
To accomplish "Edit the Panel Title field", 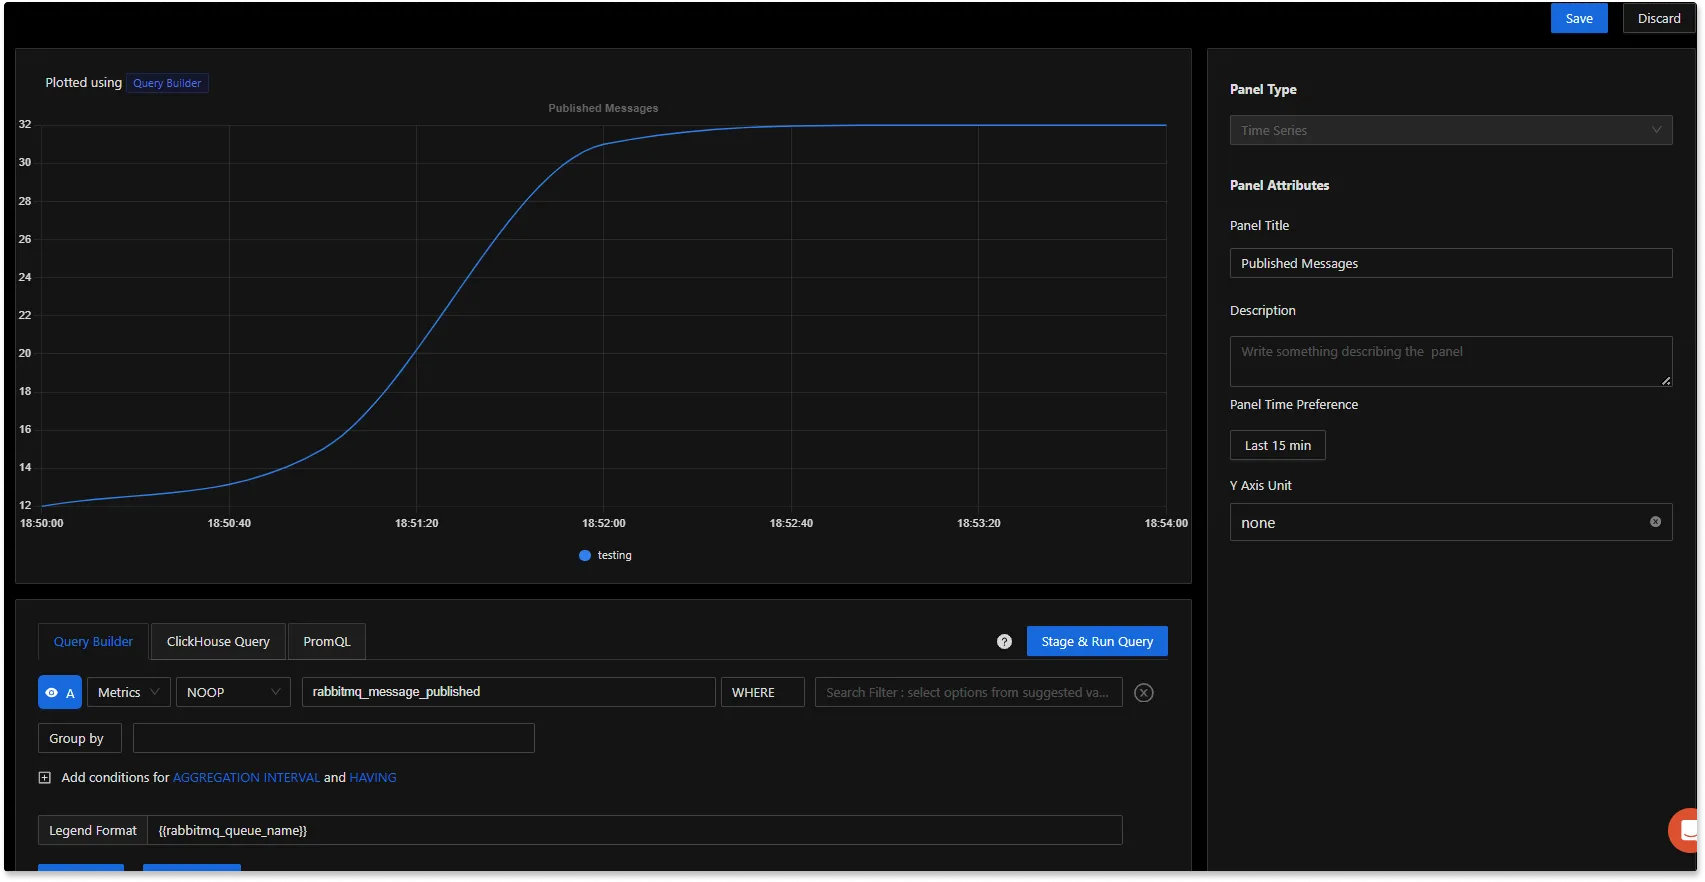I will click(1450, 263).
